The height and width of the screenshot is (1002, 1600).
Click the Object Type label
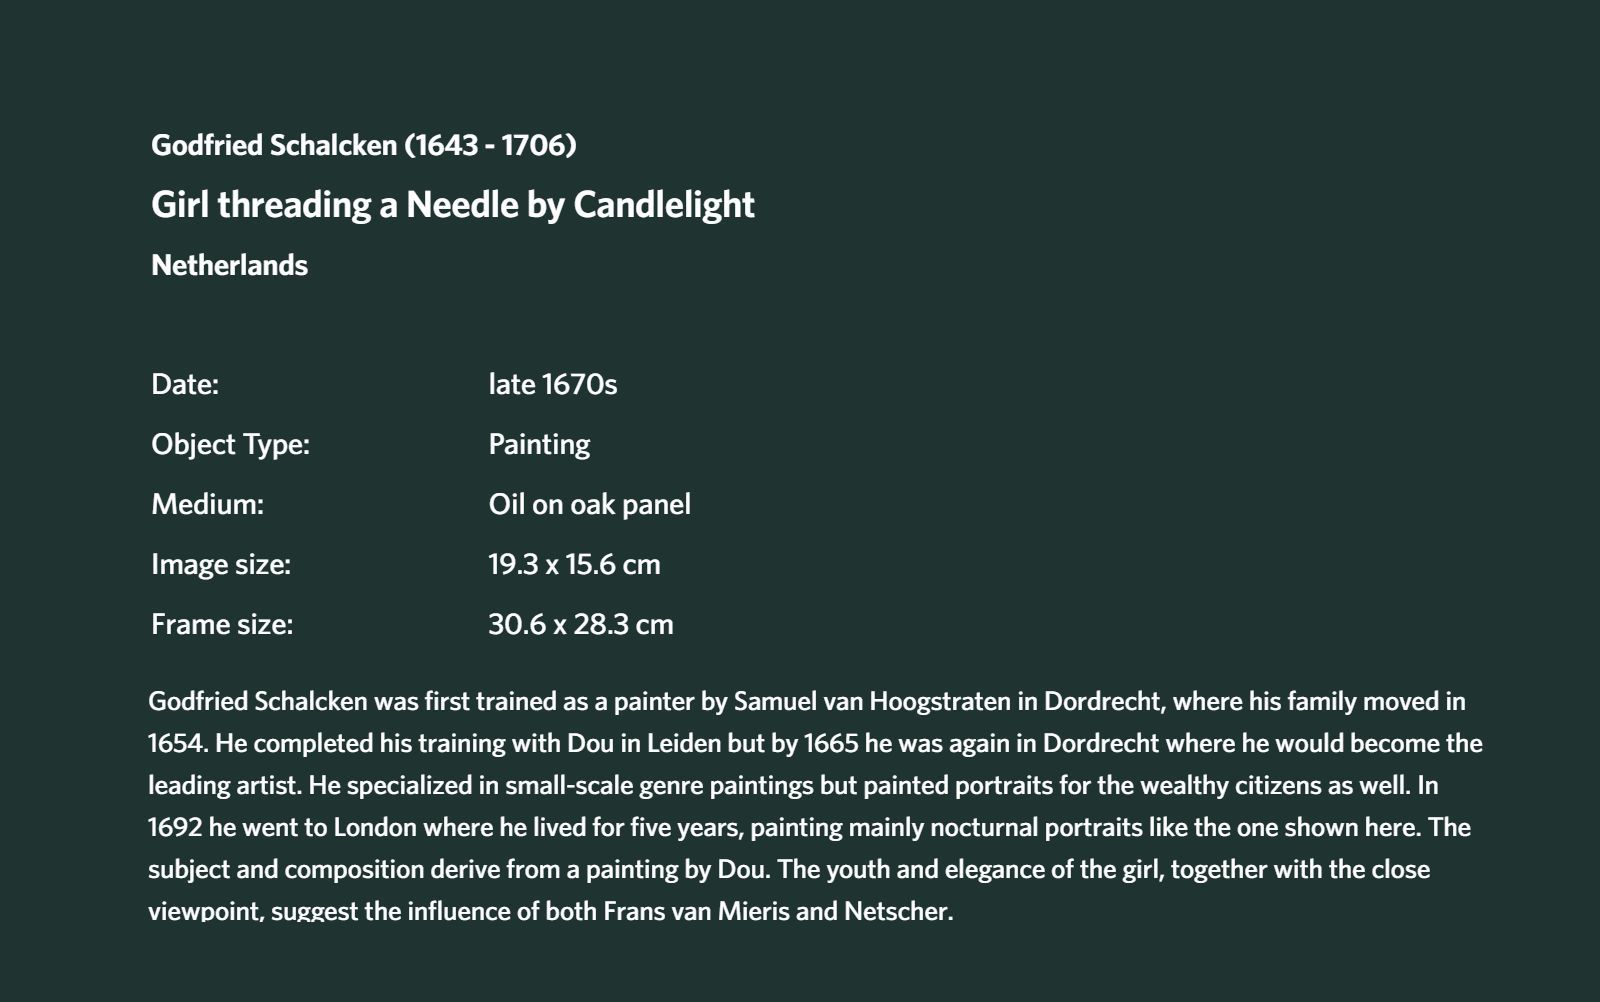[231, 444]
